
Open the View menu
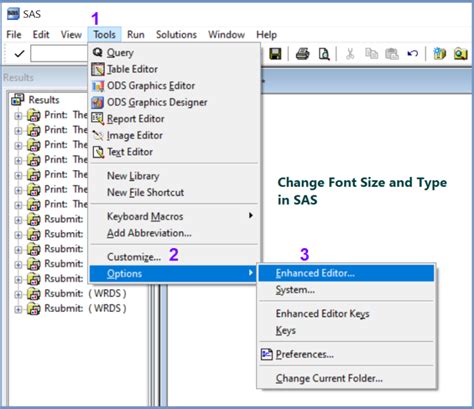tap(71, 35)
